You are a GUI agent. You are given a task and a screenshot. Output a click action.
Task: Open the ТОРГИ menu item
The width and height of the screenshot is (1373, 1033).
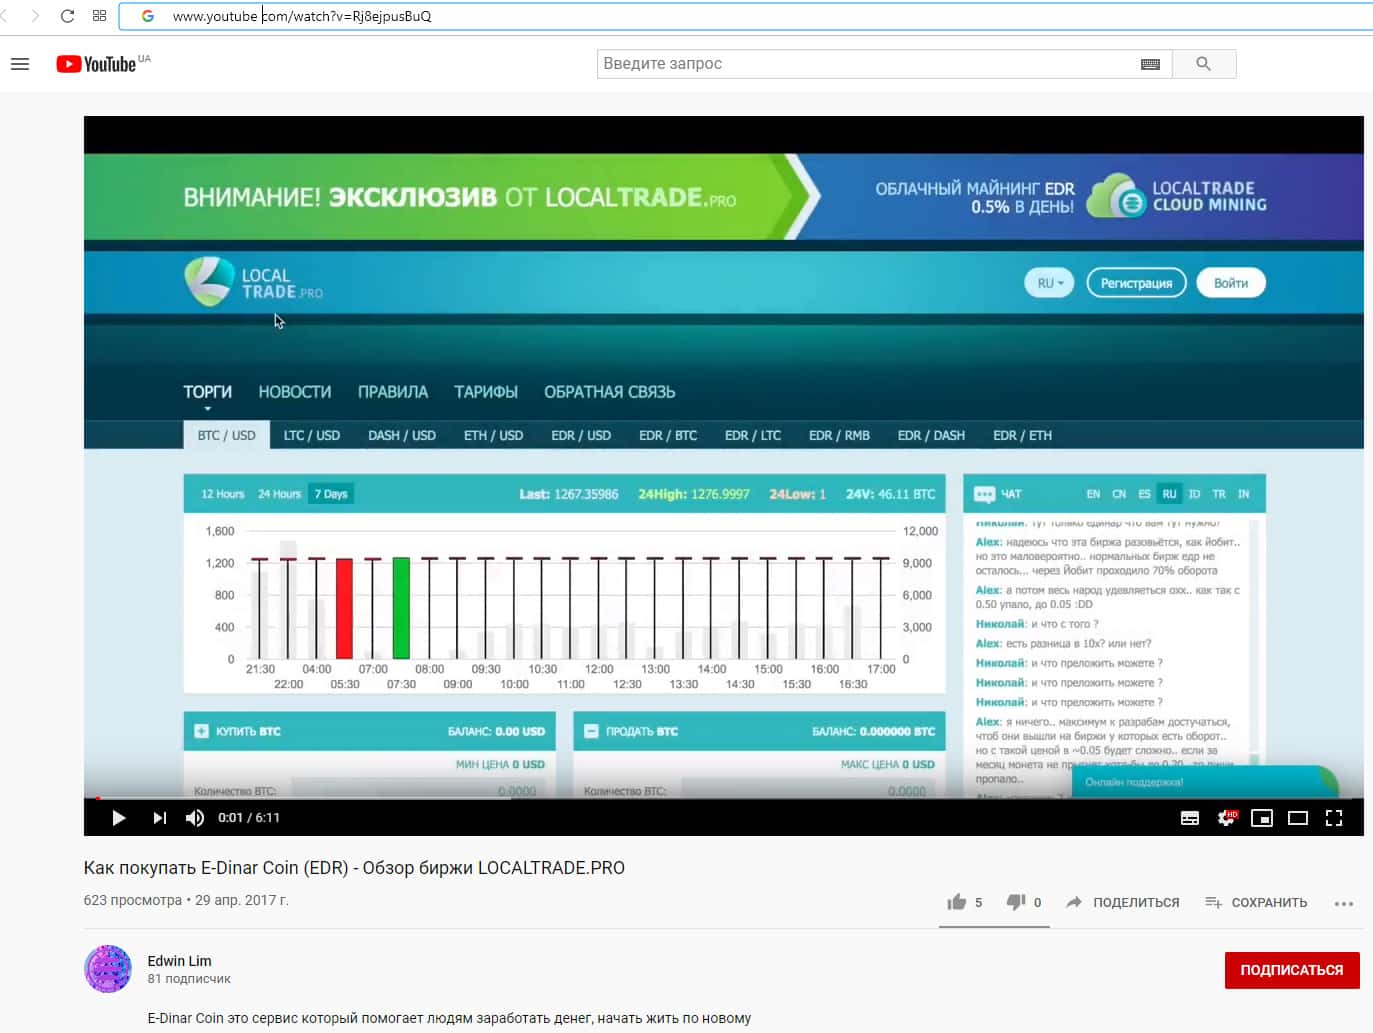(207, 392)
